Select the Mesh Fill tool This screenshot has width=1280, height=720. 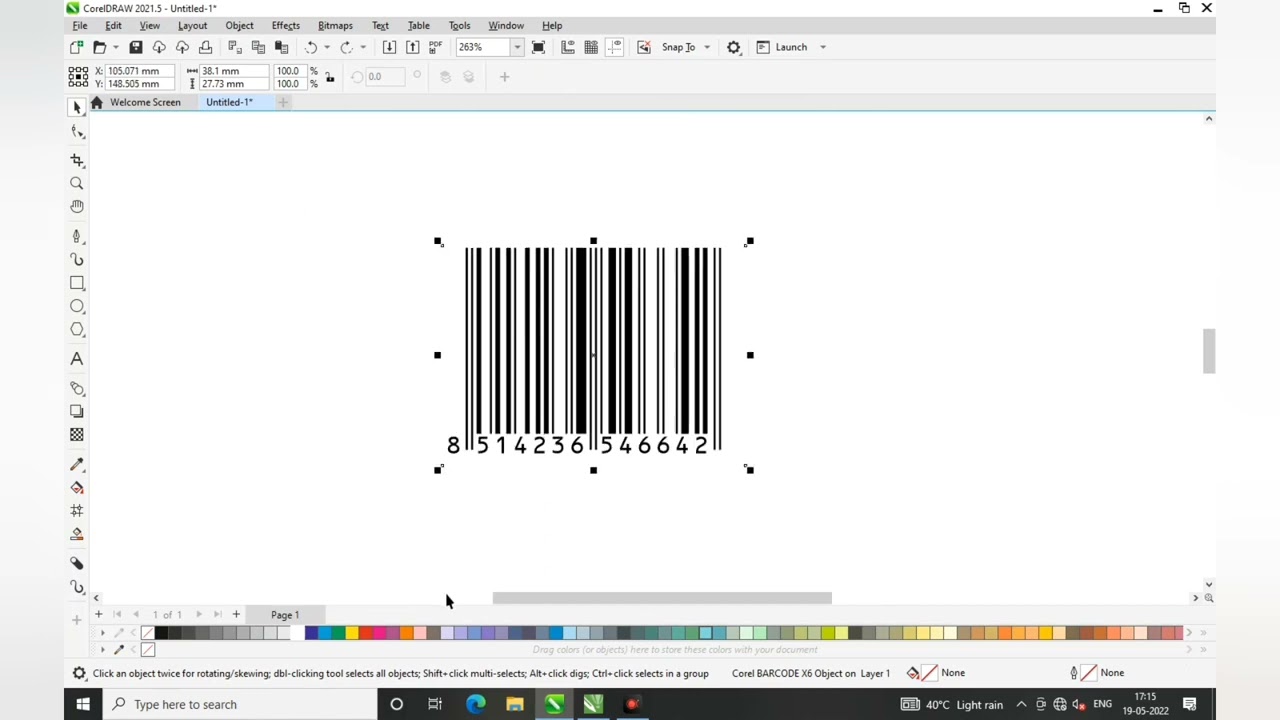click(x=77, y=511)
